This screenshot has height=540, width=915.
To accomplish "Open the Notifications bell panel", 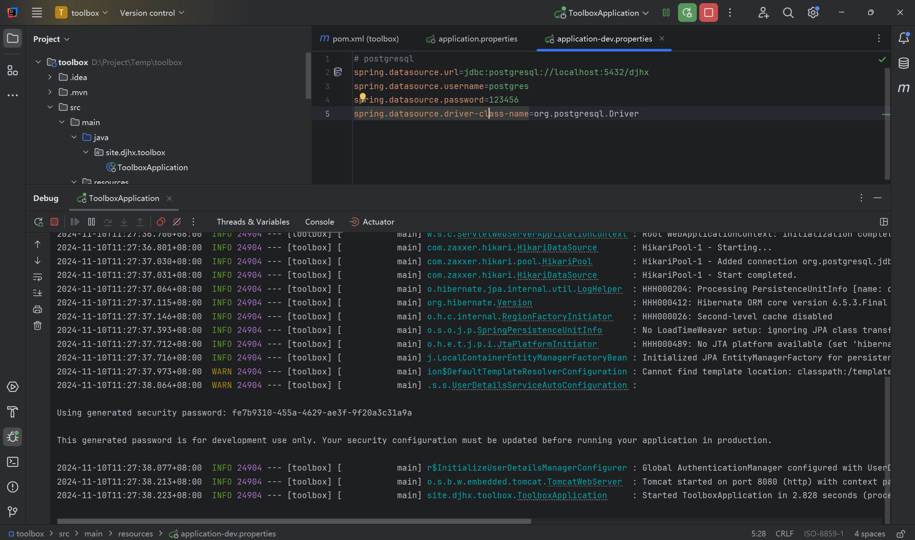I will pos(903,38).
